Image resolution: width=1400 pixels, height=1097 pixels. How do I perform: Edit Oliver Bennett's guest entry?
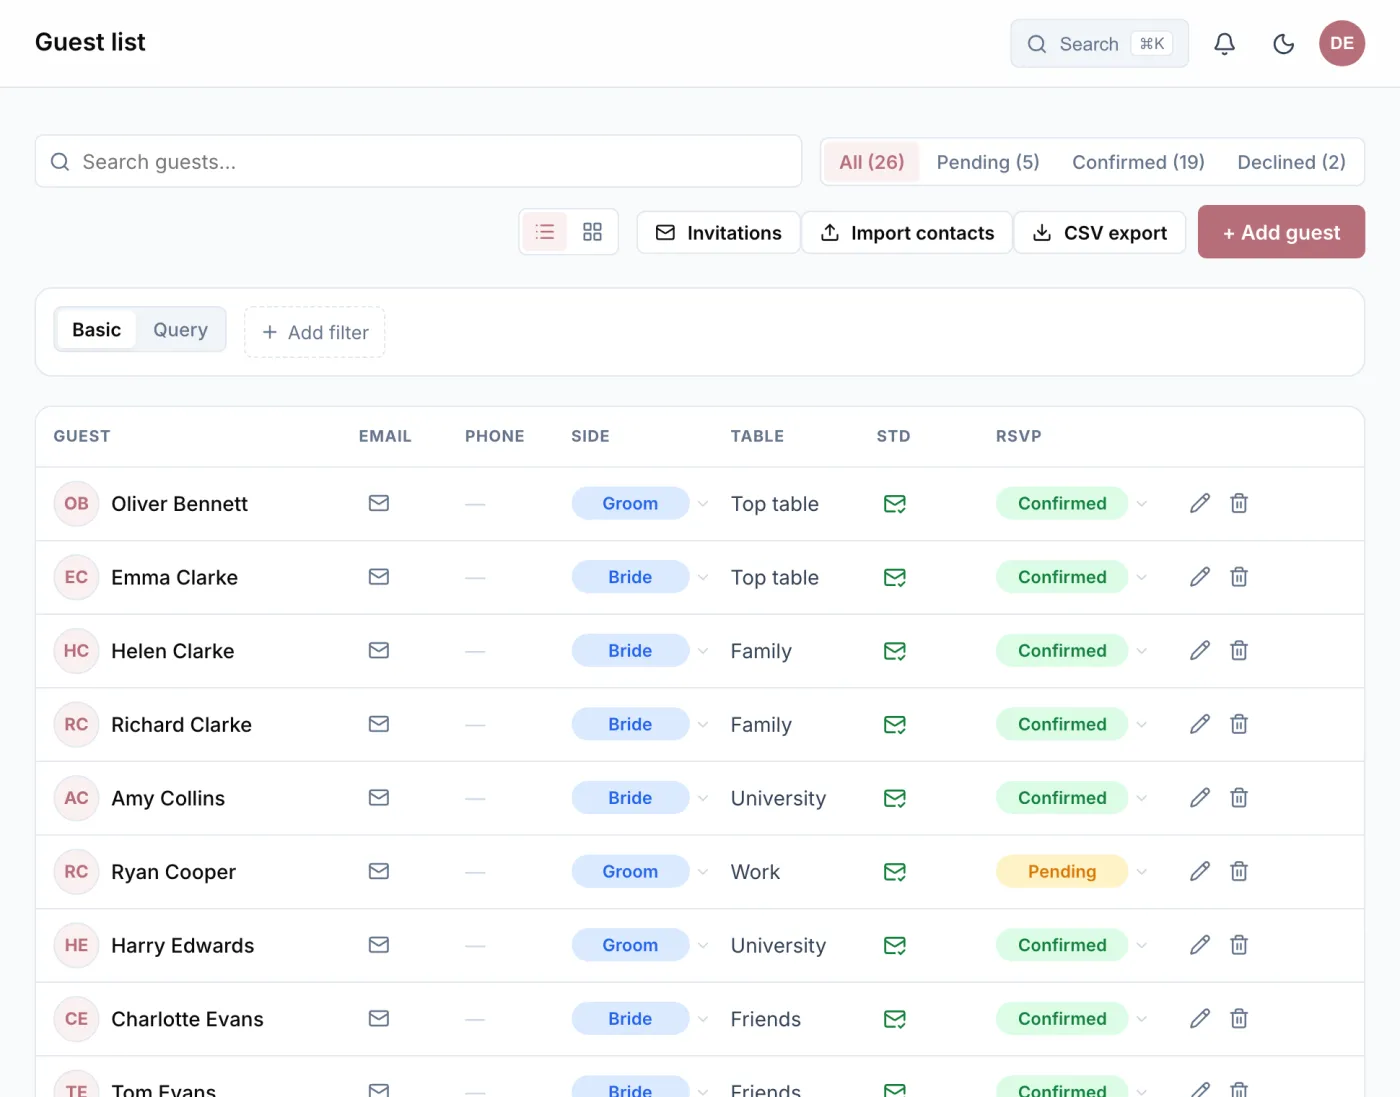[1200, 503]
